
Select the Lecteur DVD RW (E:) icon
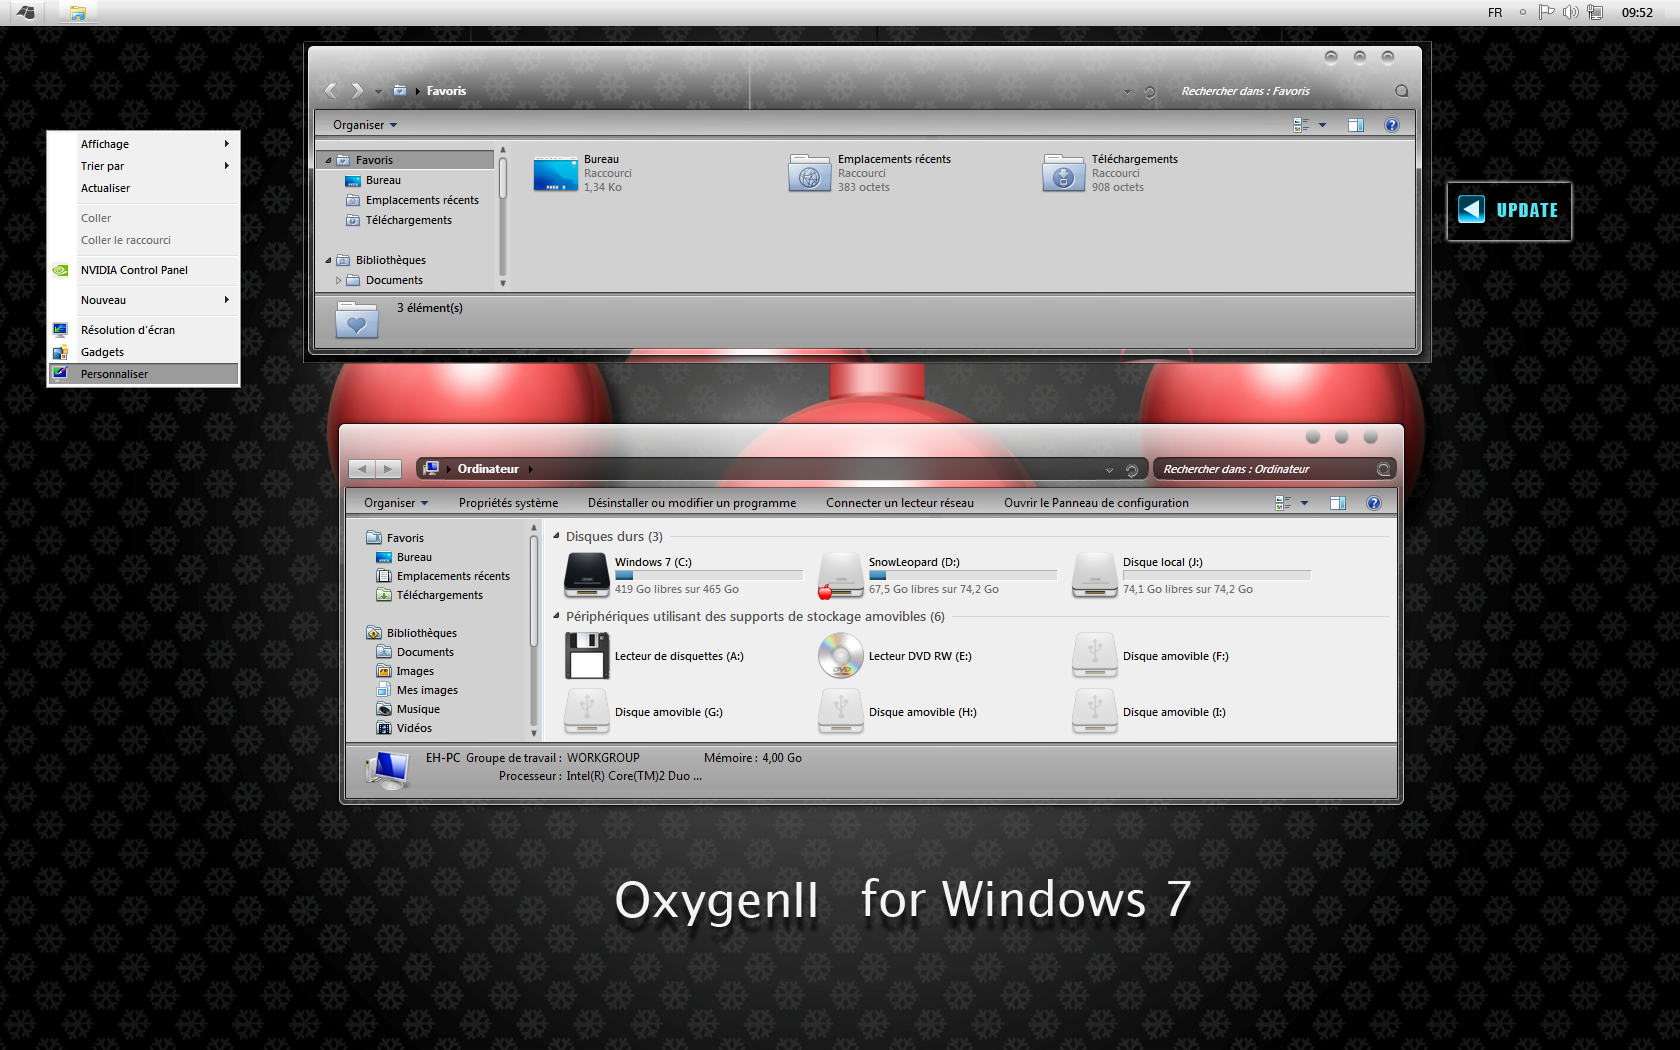(841, 656)
